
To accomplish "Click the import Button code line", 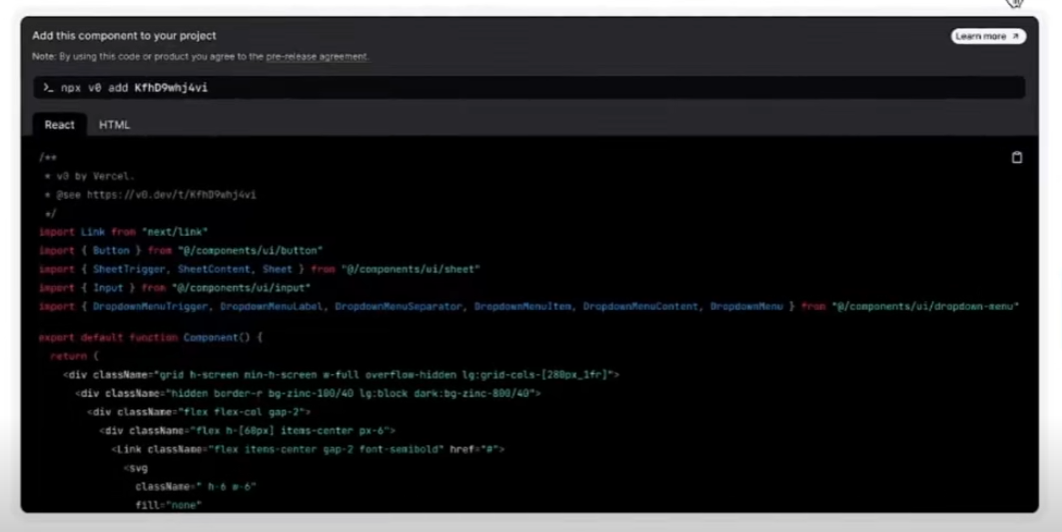I will [x=180, y=251].
